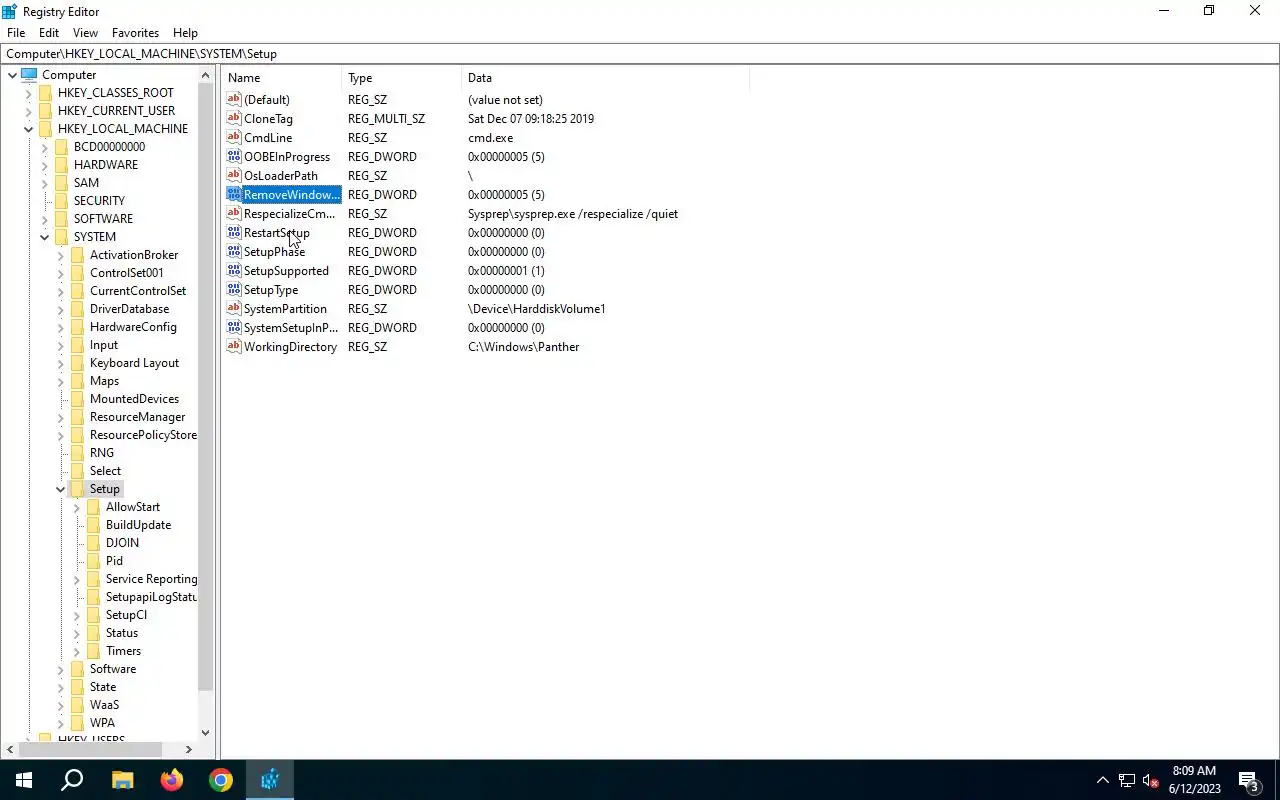
Task: Collapse HKEY_LOCAL_MACHINE node
Action: 28,129
